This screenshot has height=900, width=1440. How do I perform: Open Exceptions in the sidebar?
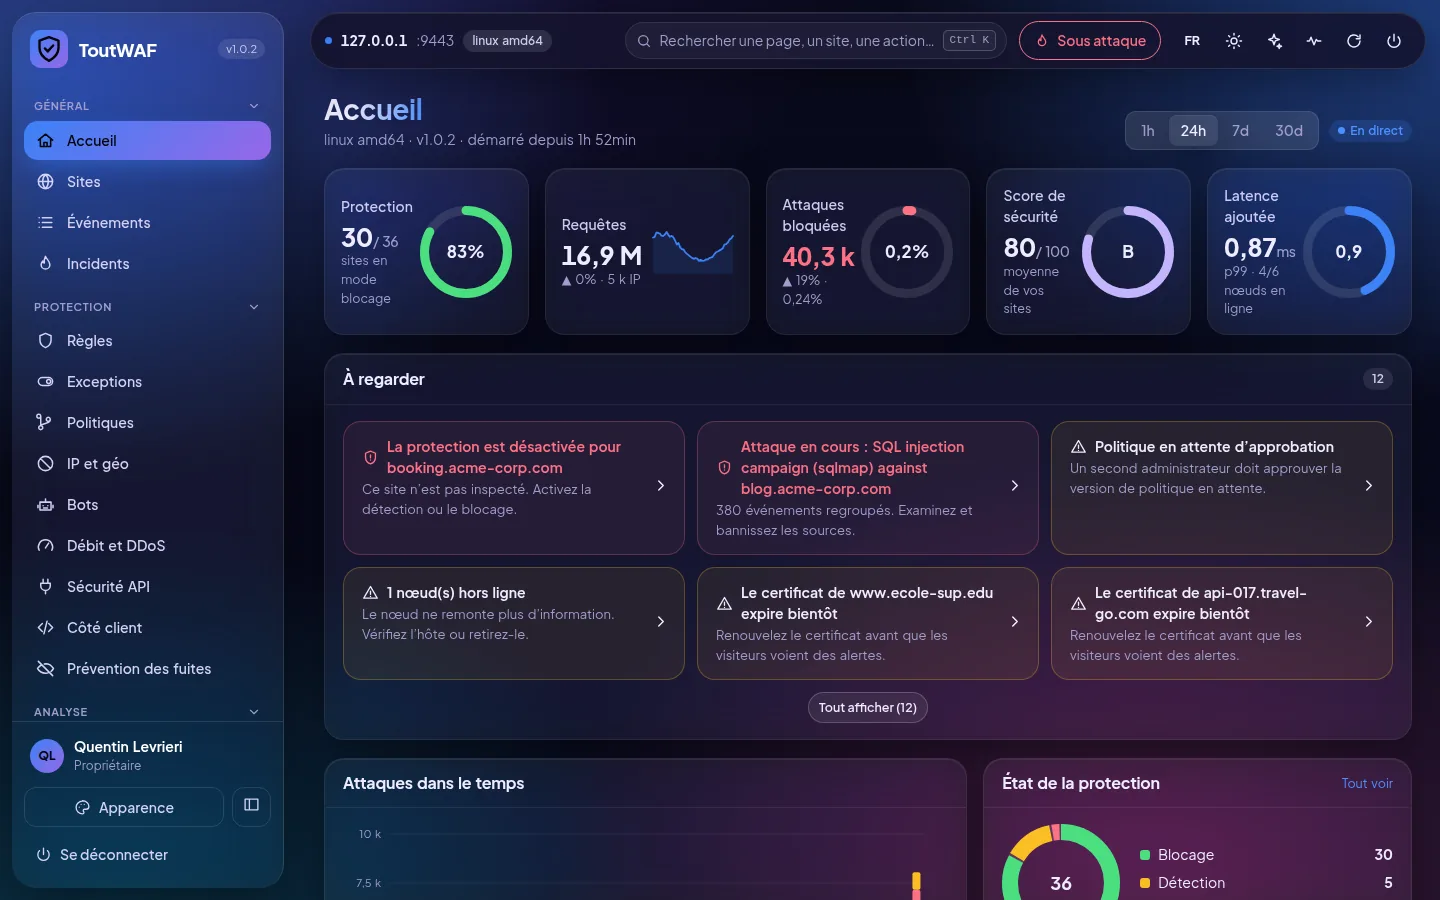147,382
